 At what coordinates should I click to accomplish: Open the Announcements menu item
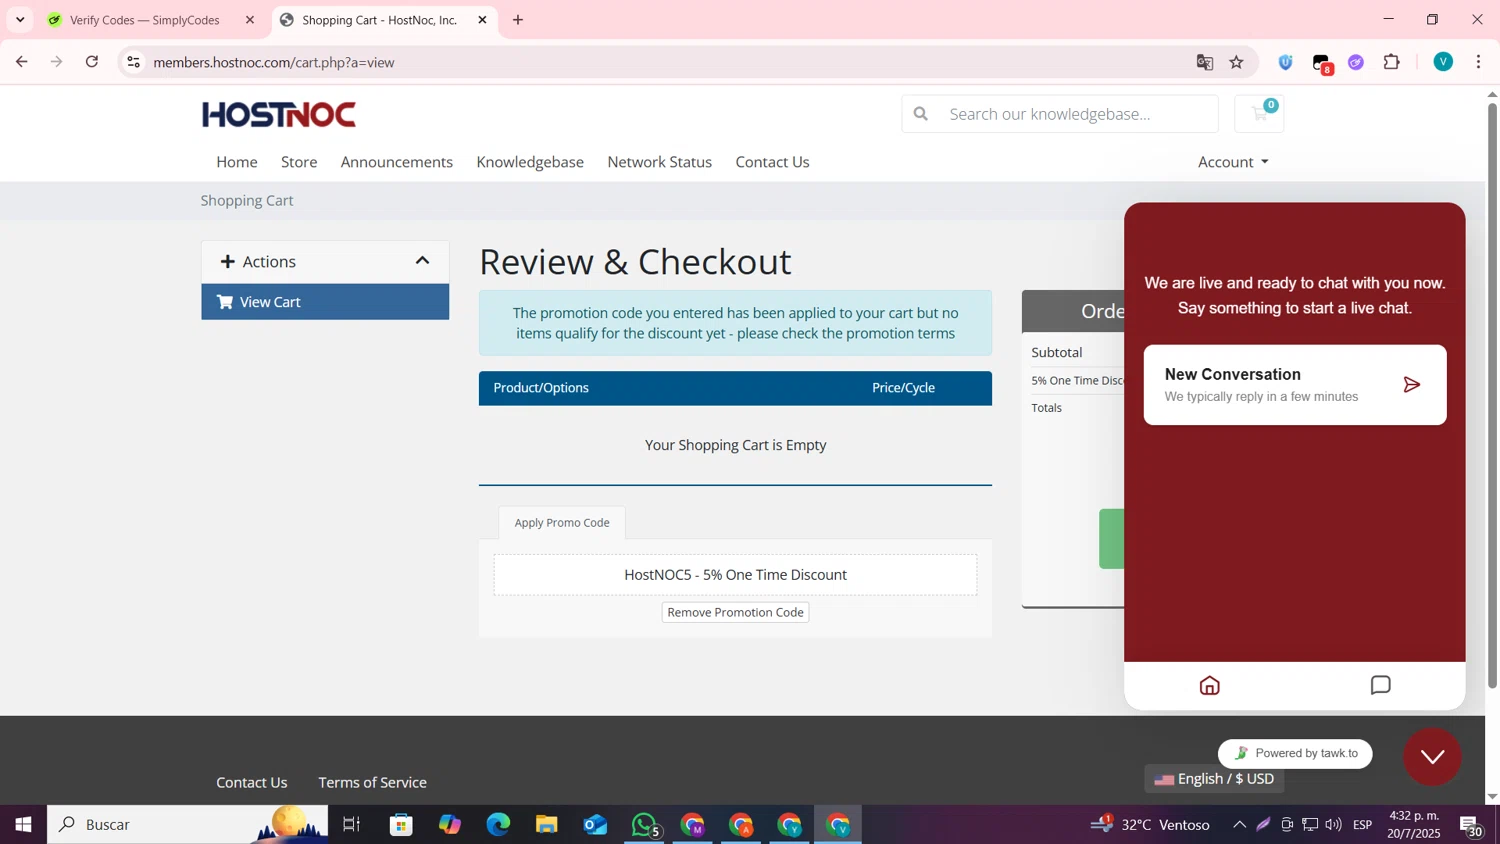397,162
